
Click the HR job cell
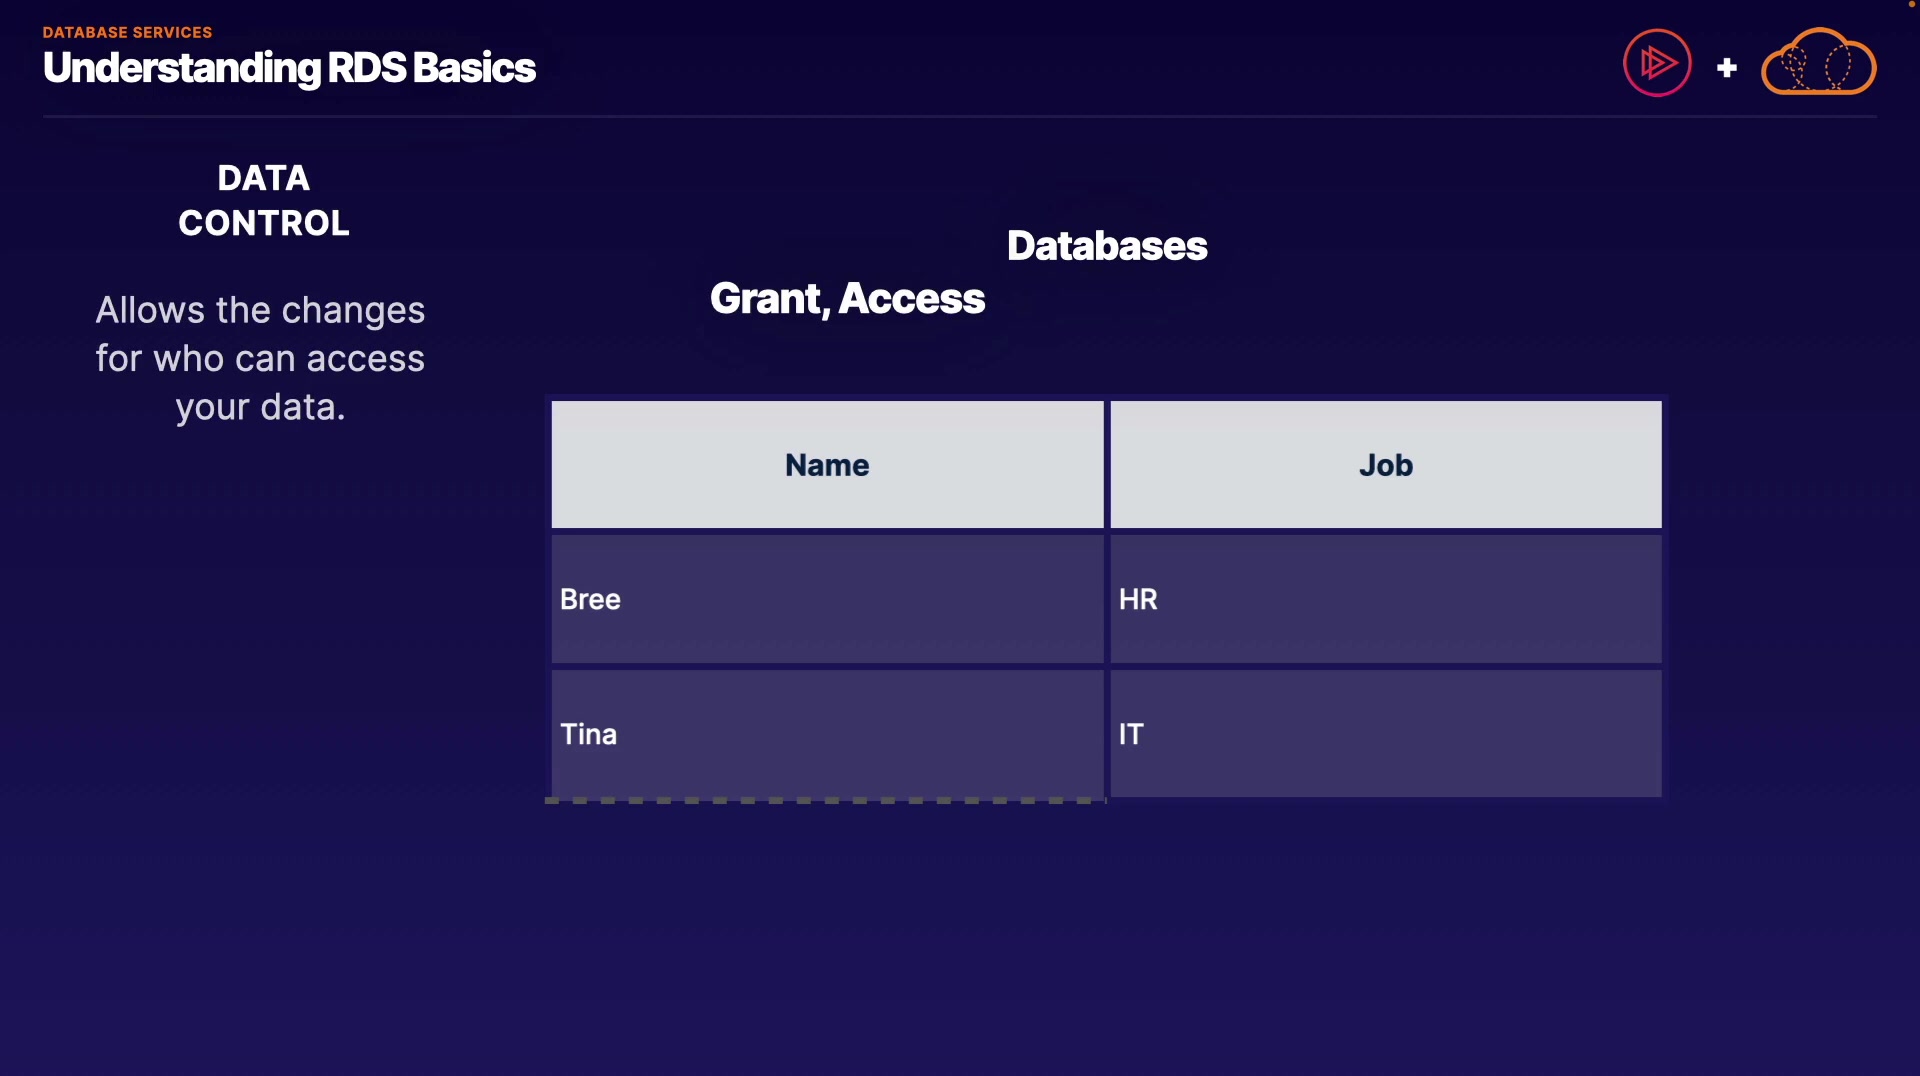point(1386,599)
